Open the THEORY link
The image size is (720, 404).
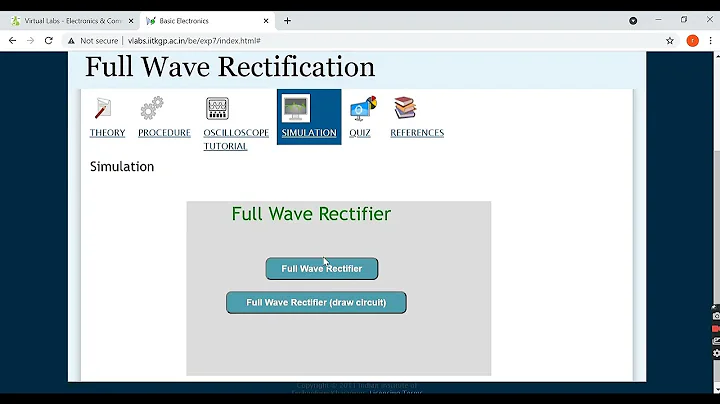[x=107, y=133]
